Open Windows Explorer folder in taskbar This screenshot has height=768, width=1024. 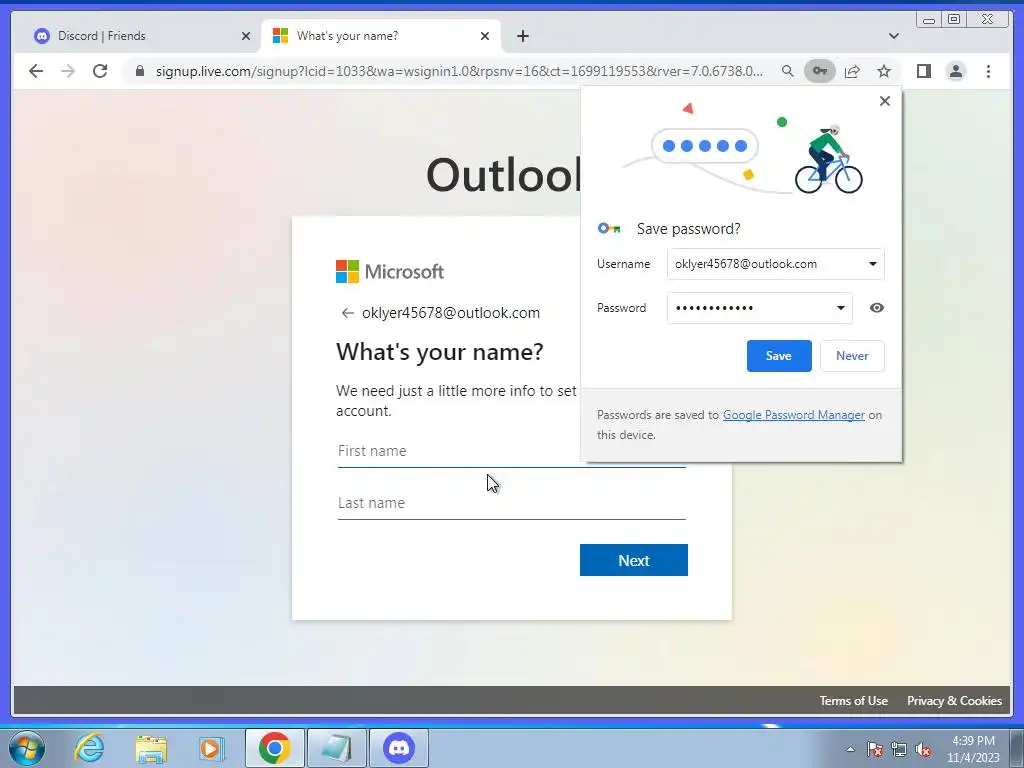[x=151, y=748]
